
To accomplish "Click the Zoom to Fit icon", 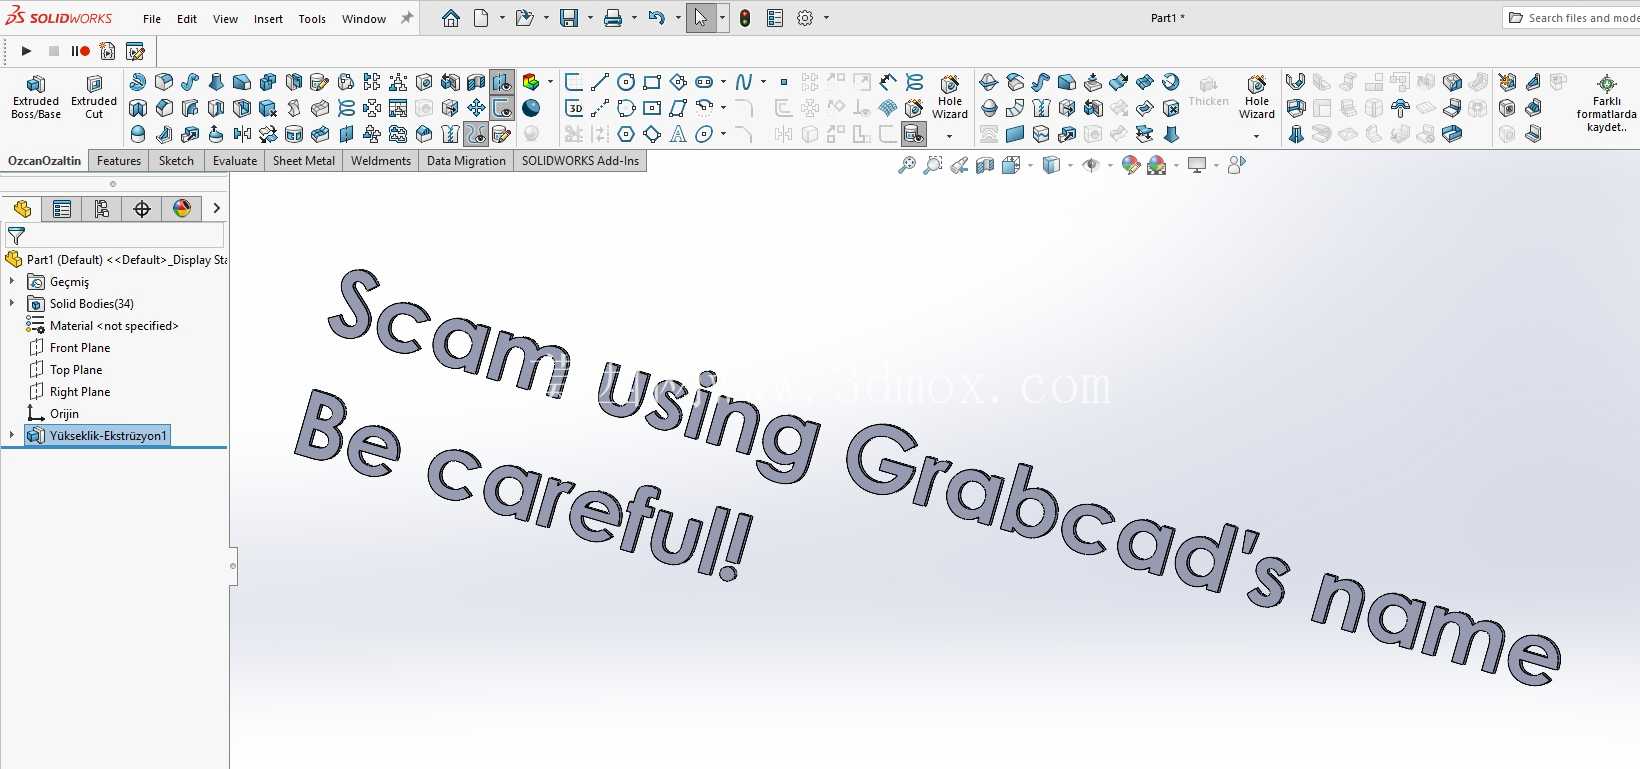I will pyautogui.click(x=907, y=165).
